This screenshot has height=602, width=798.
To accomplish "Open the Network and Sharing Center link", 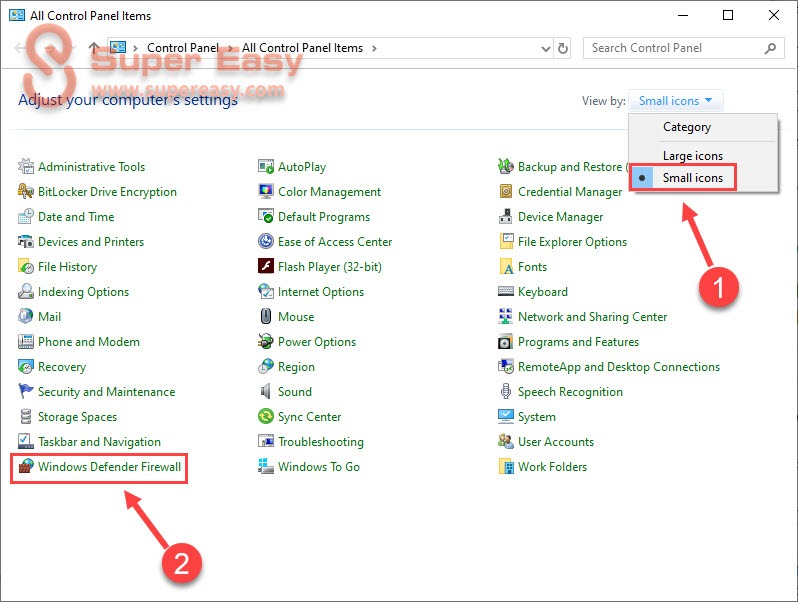I will [592, 317].
